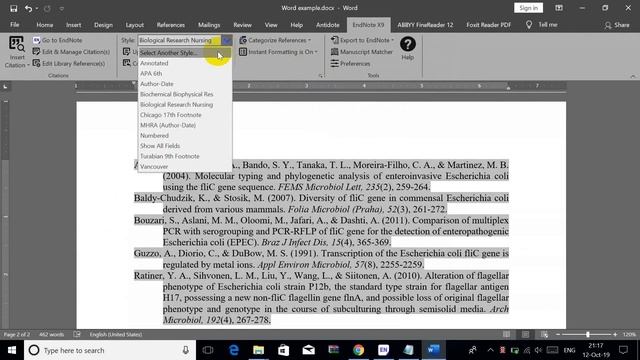Select Numbered style
Screen dimensions: 640x360
[184, 136]
